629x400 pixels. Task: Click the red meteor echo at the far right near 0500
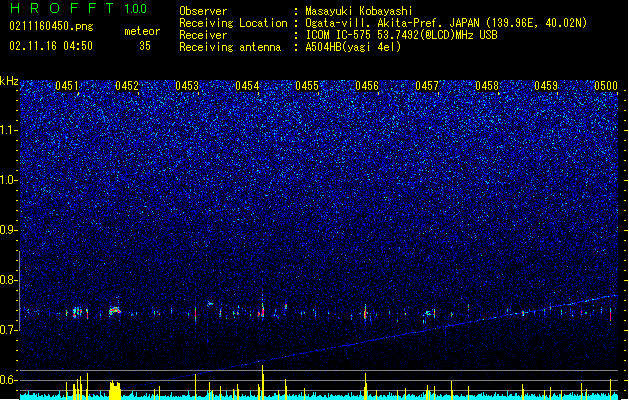610,315
